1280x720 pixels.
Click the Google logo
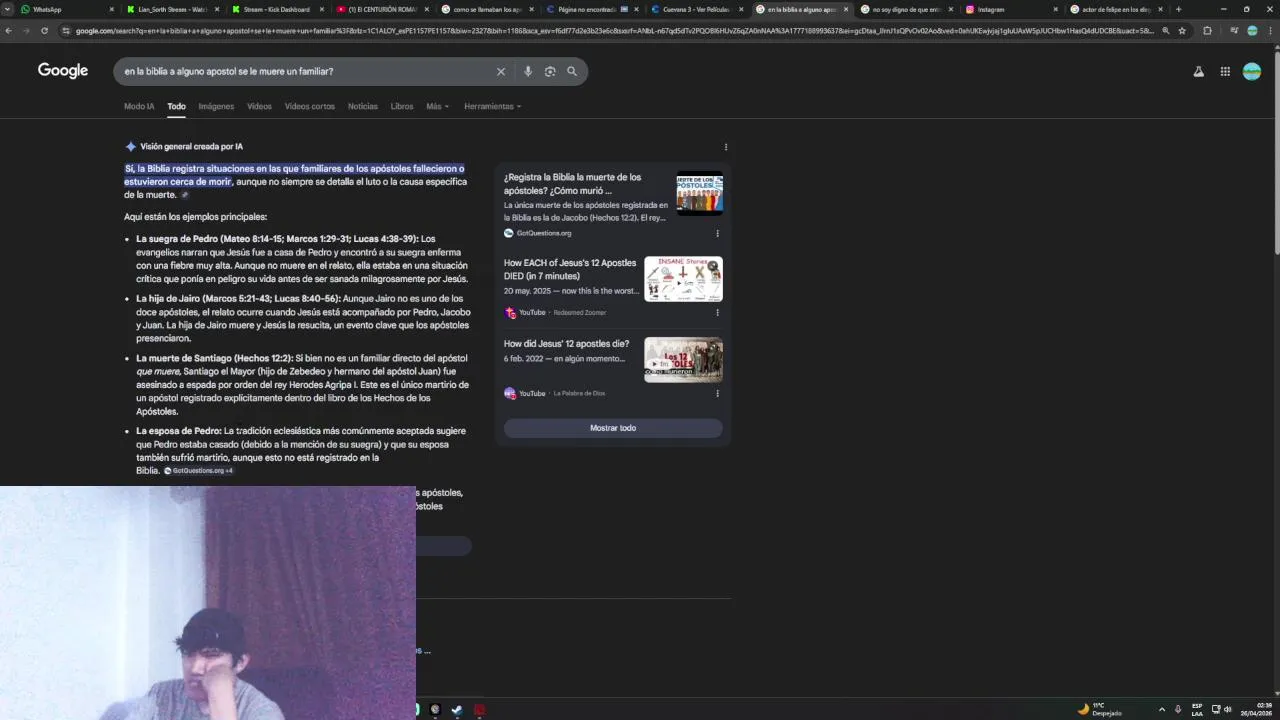63,71
